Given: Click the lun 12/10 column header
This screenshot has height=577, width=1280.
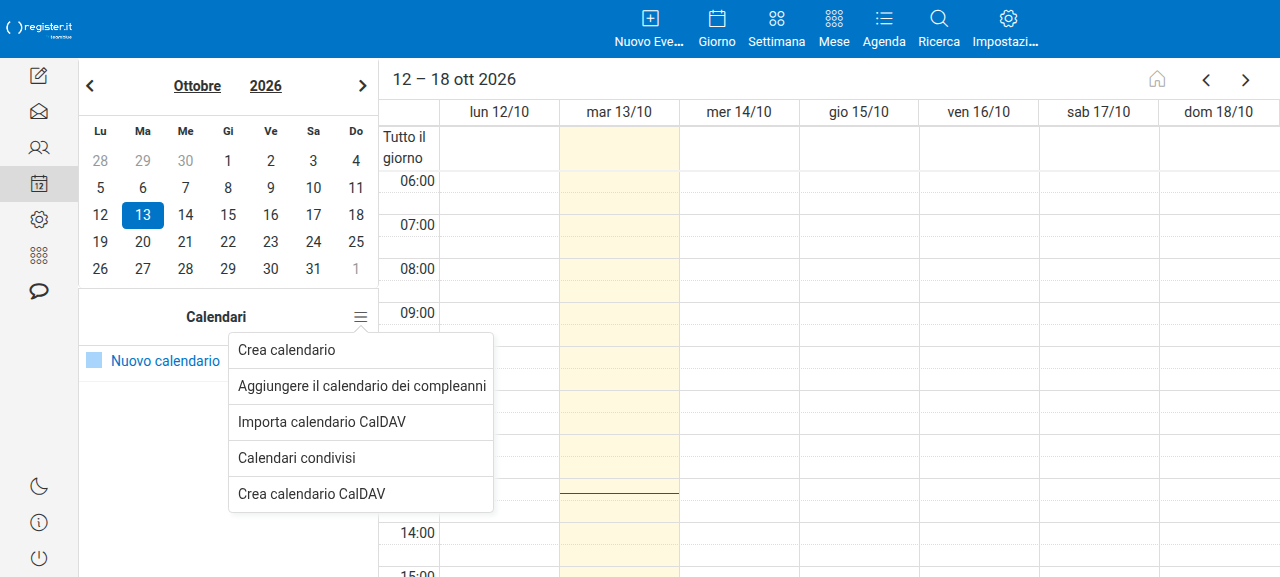Looking at the screenshot, I should (x=500, y=112).
